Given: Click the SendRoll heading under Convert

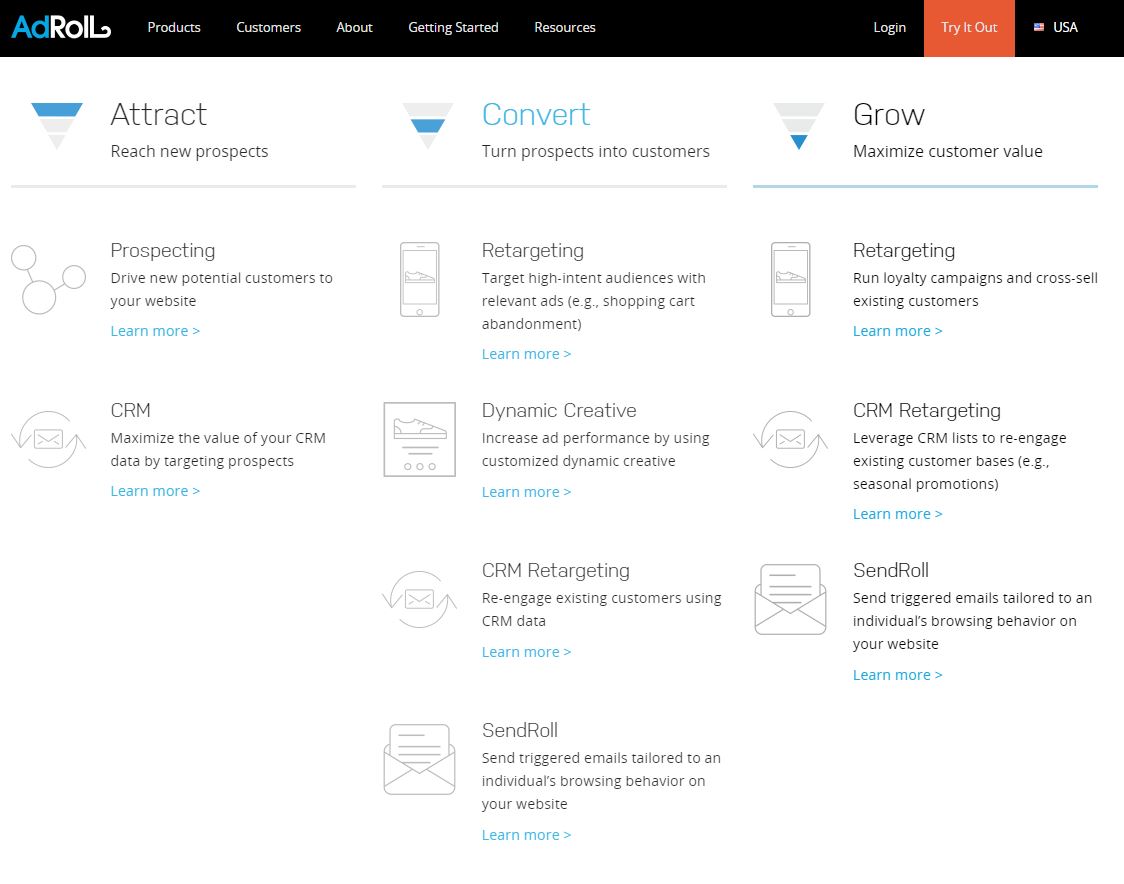Looking at the screenshot, I should [x=519, y=731].
